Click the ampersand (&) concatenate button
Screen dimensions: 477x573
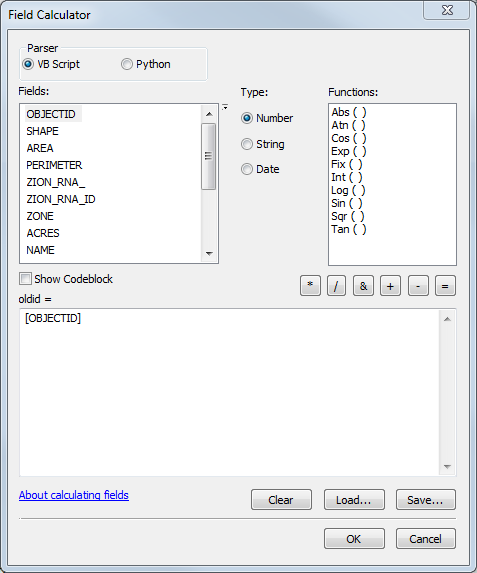pyautogui.click(x=363, y=285)
